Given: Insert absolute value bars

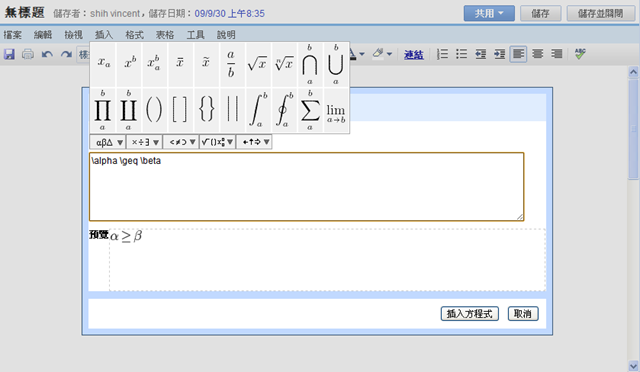Looking at the screenshot, I should pyautogui.click(x=232, y=110).
